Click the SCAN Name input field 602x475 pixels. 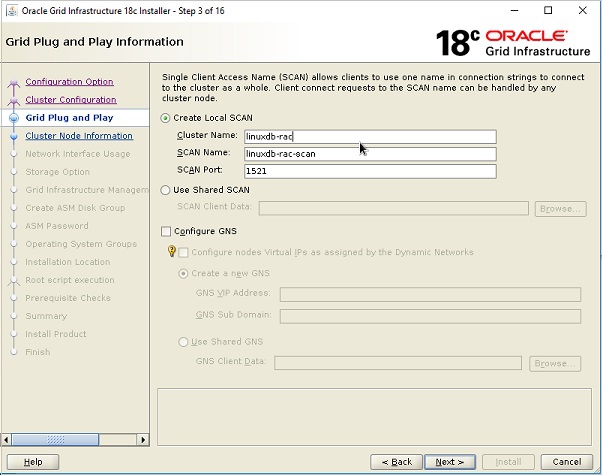370,154
